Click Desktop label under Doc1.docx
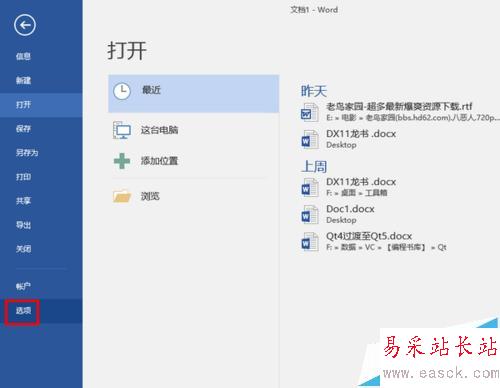 click(x=341, y=220)
